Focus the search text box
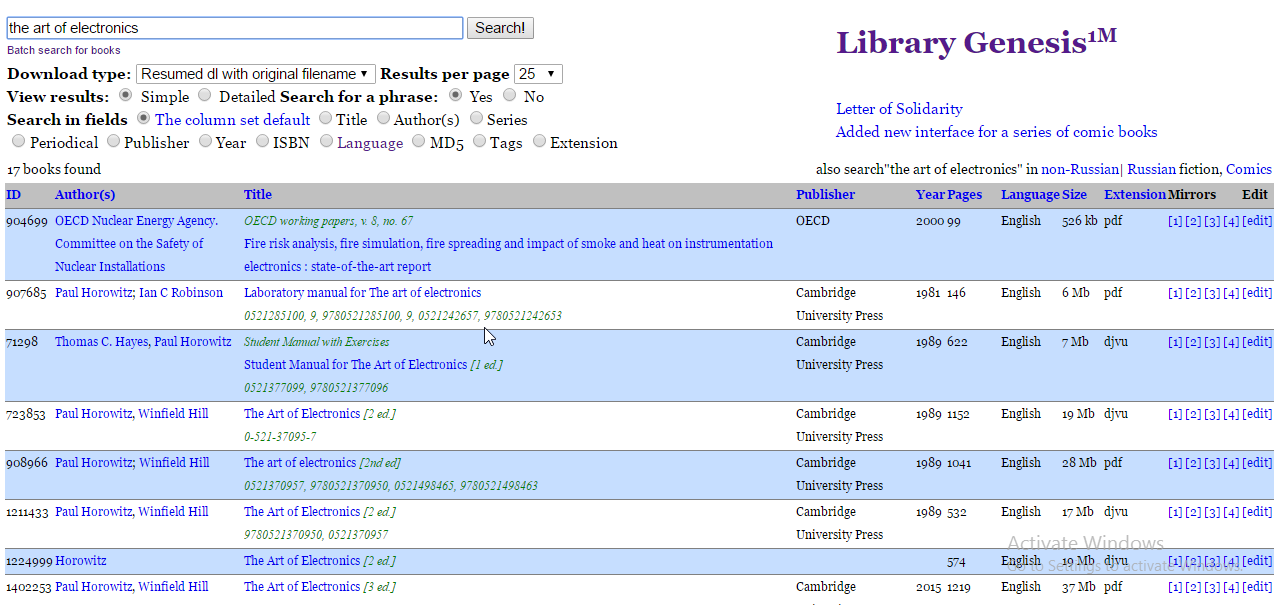Viewport: 1283px width, 605px height. coord(234,28)
